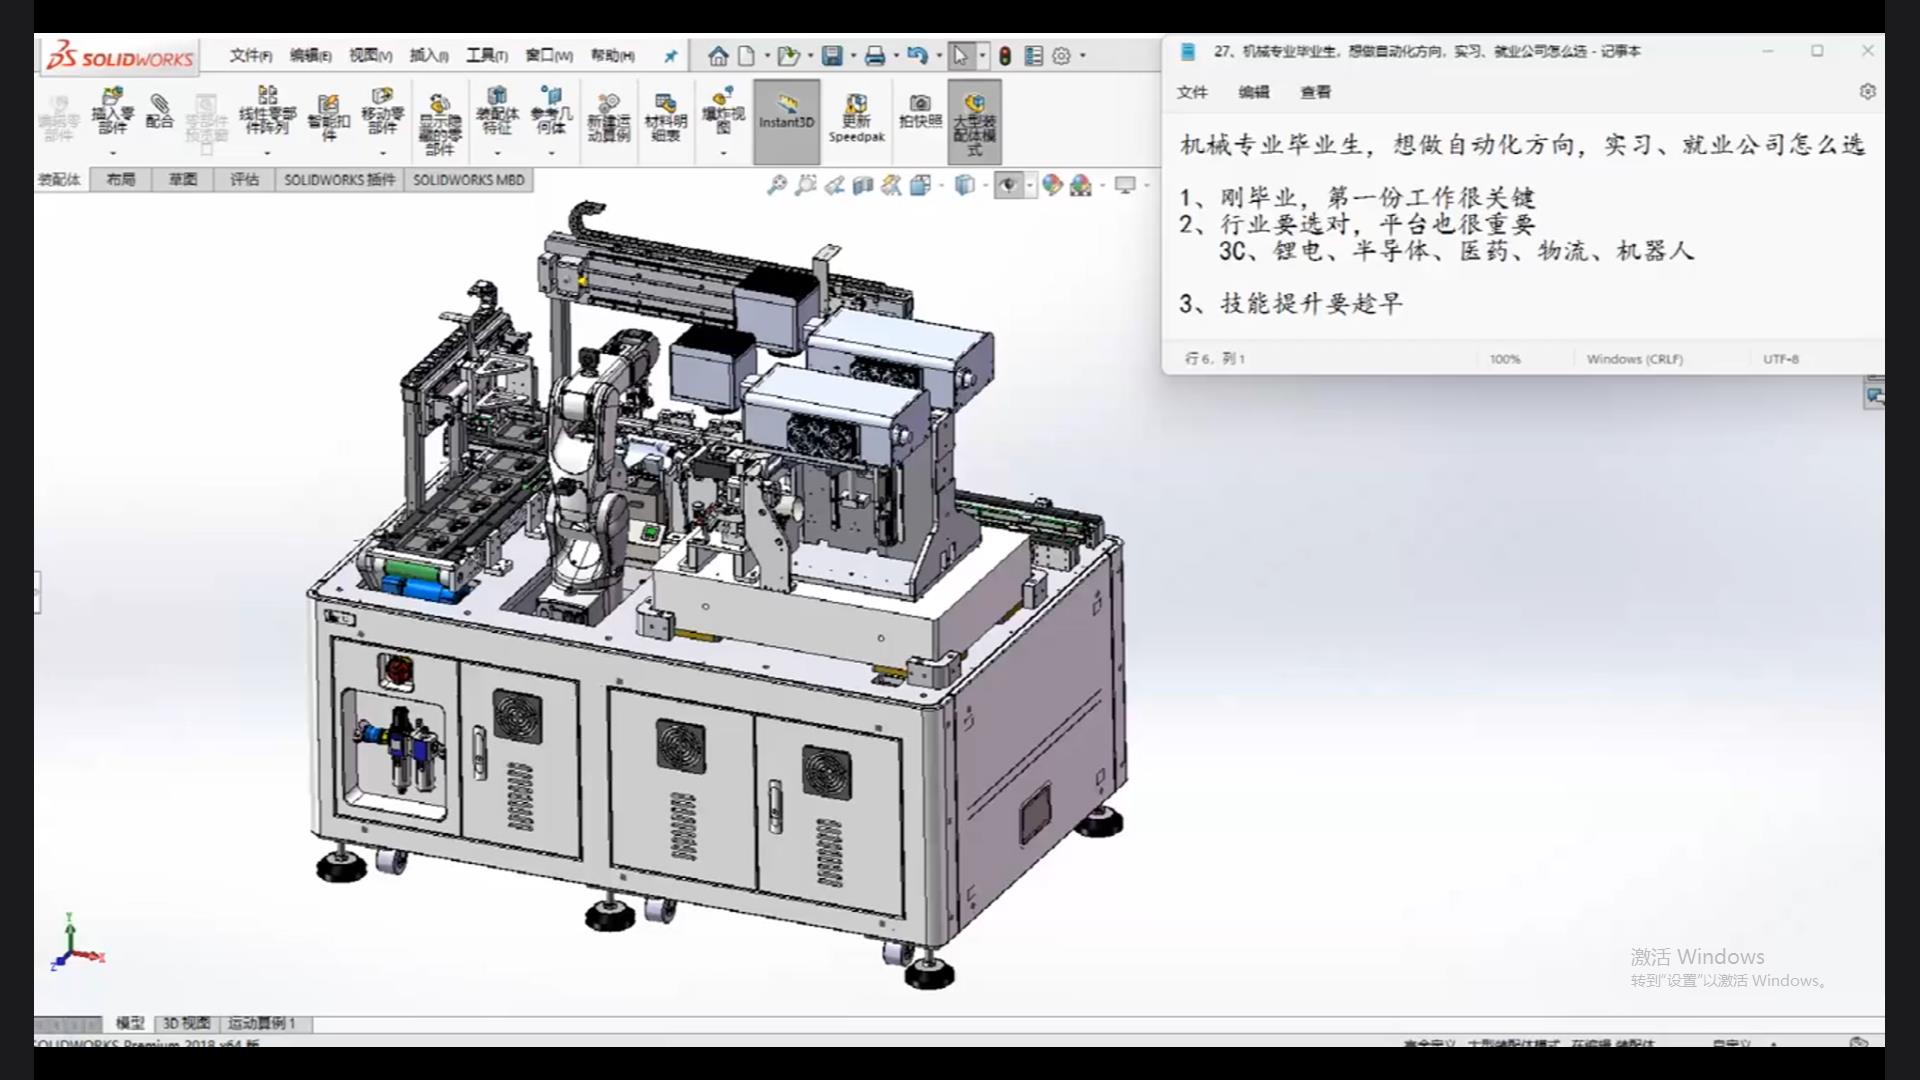This screenshot has height=1080, width=1920.
Task: Expand dropdown arrow beside Undo icon
Action: point(938,56)
